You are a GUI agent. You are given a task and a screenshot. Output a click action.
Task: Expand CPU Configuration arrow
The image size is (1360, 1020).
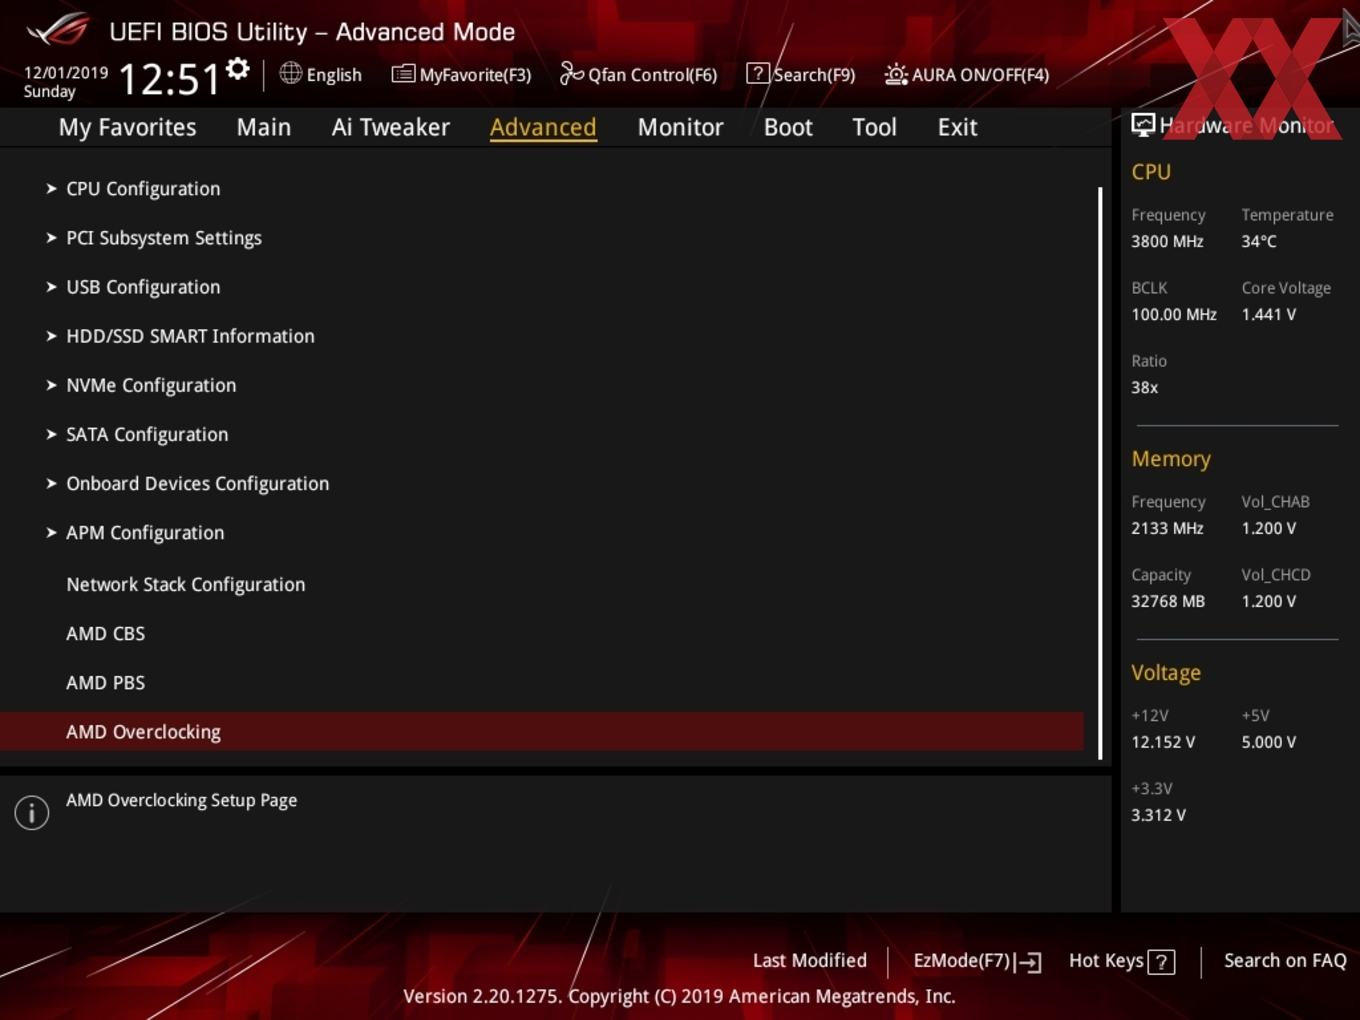[x=51, y=188]
